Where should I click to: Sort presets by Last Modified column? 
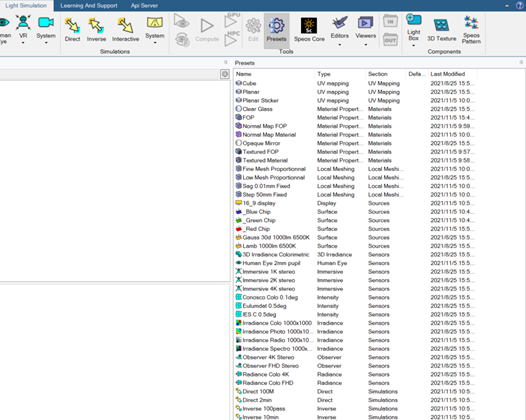click(452, 74)
